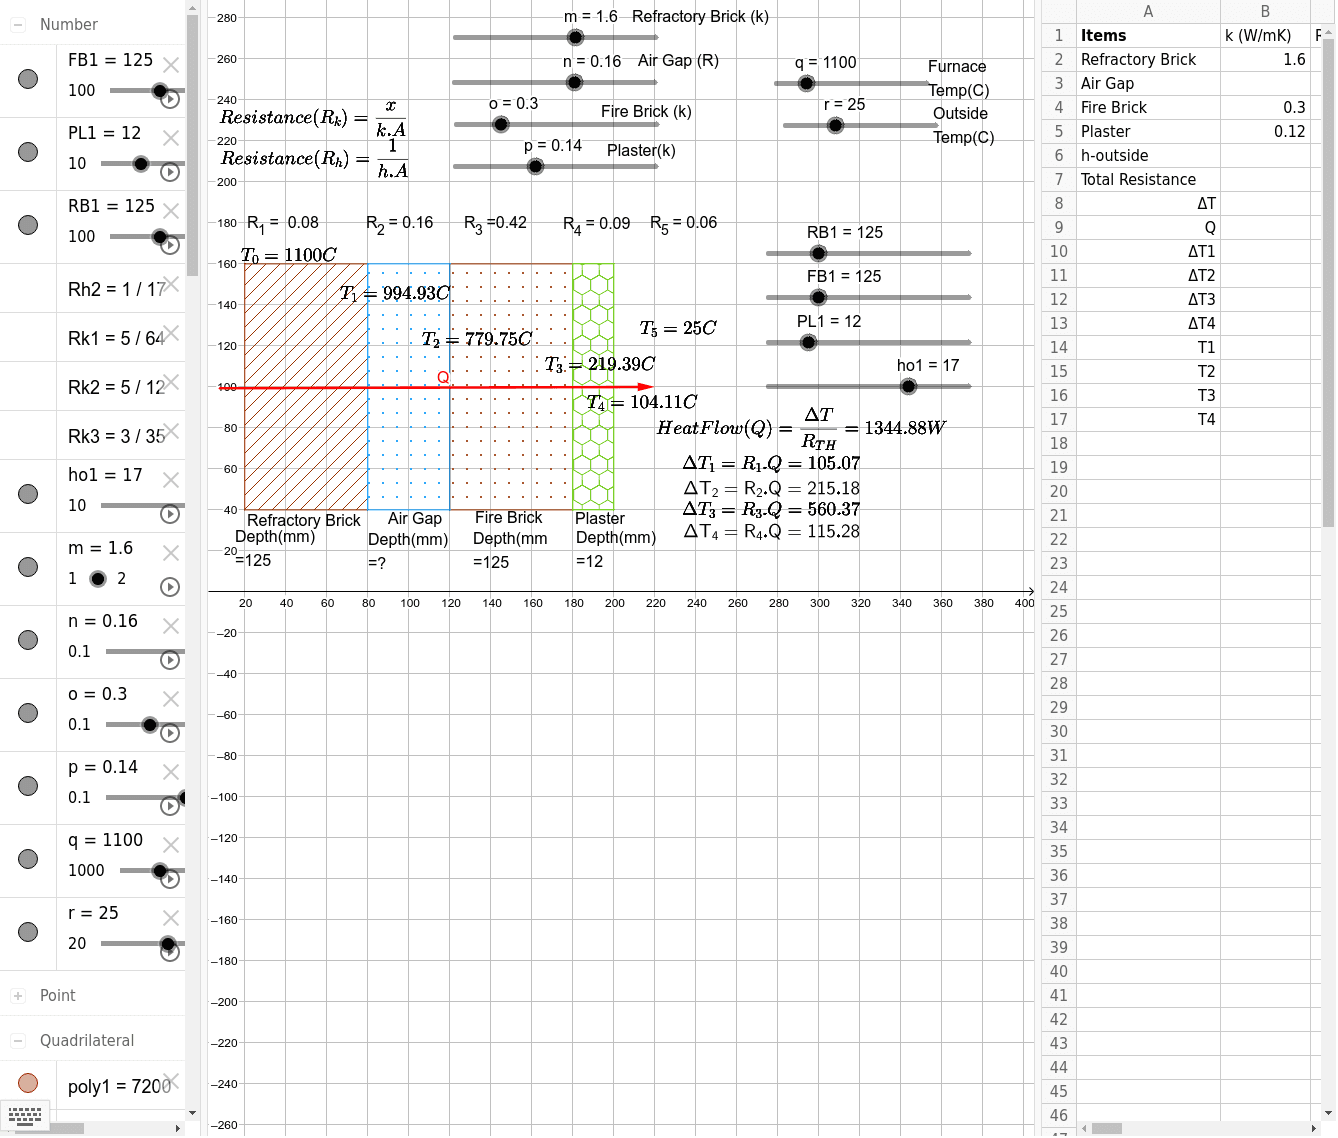The height and width of the screenshot is (1138, 1338).
Task: Select spreadsheet column B header
Action: [x=1265, y=12]
